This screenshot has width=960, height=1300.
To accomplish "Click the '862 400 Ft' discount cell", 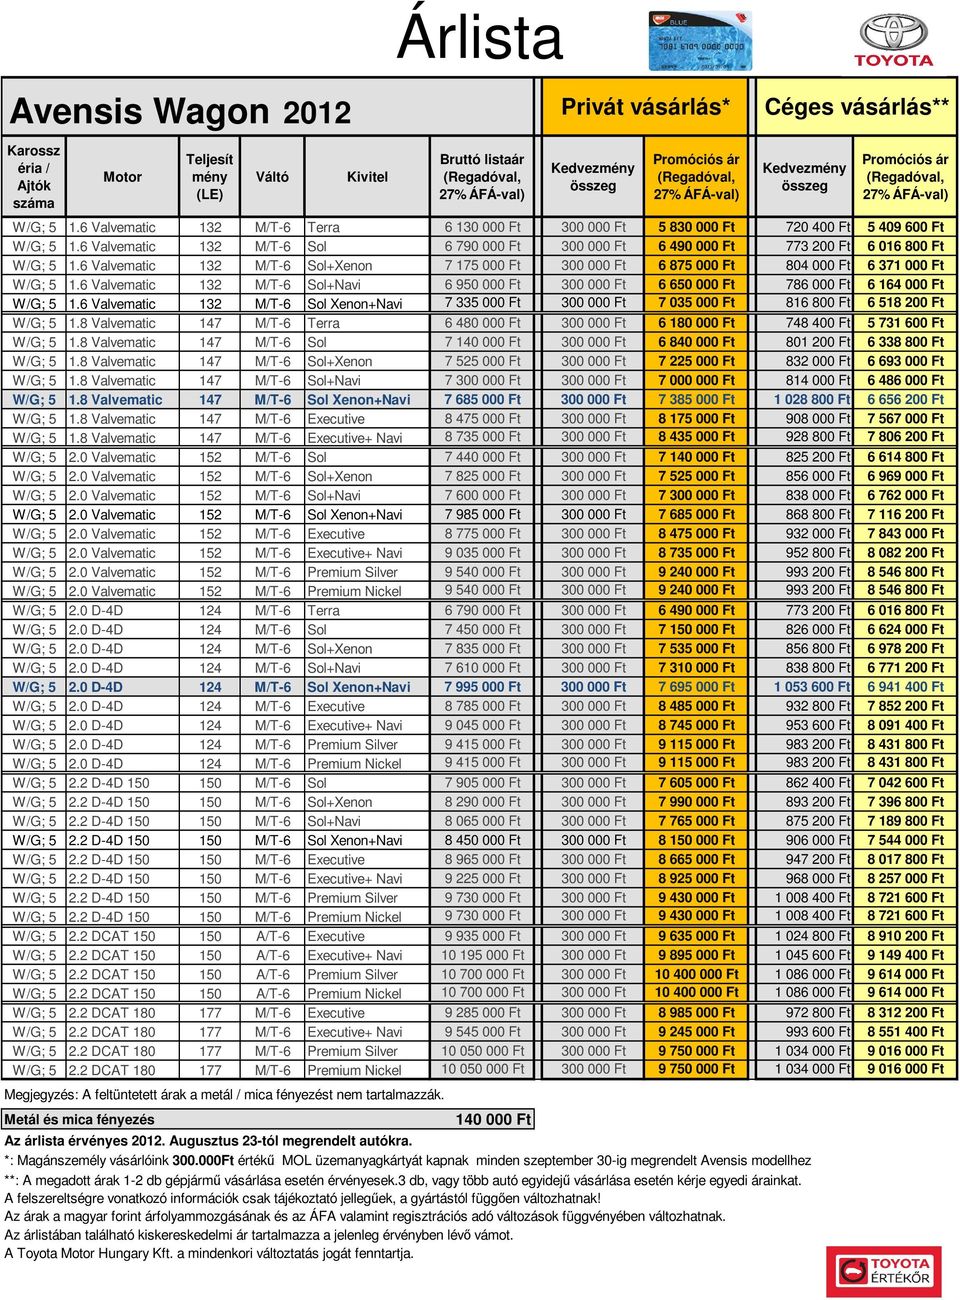I will pyautogui.click(x=817, y=782).
